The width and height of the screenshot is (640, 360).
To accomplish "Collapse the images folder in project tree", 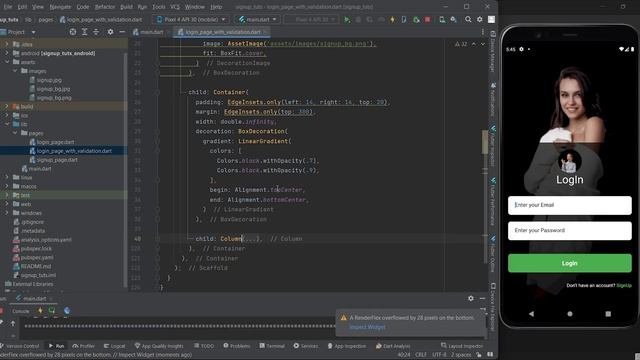I will click(x=15, y=71).
